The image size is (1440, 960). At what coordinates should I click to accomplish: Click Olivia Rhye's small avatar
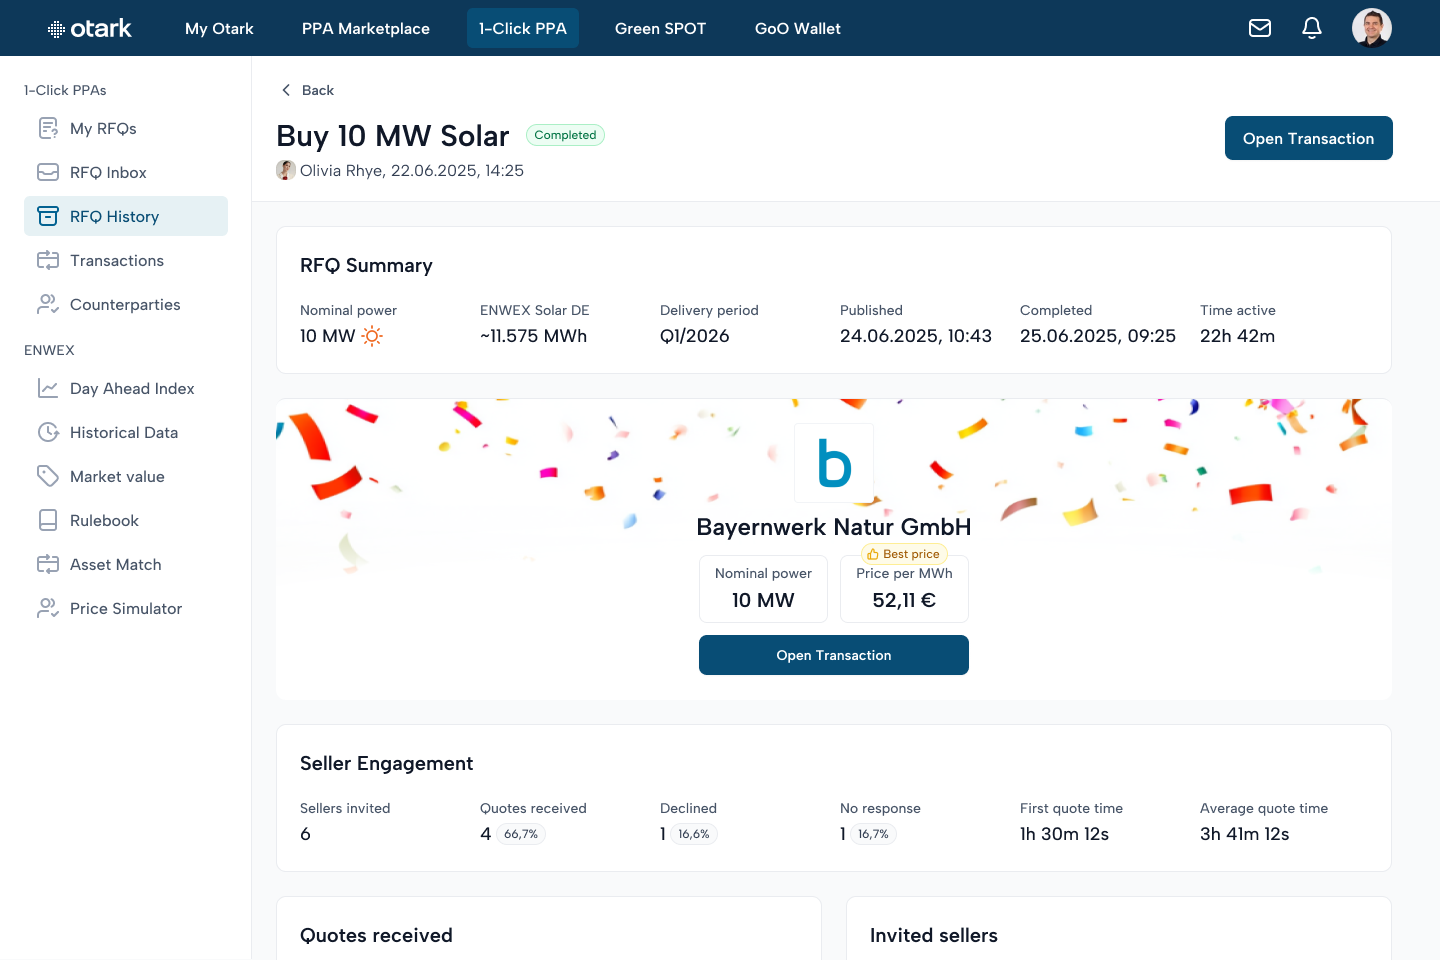(x=286, y=170)
